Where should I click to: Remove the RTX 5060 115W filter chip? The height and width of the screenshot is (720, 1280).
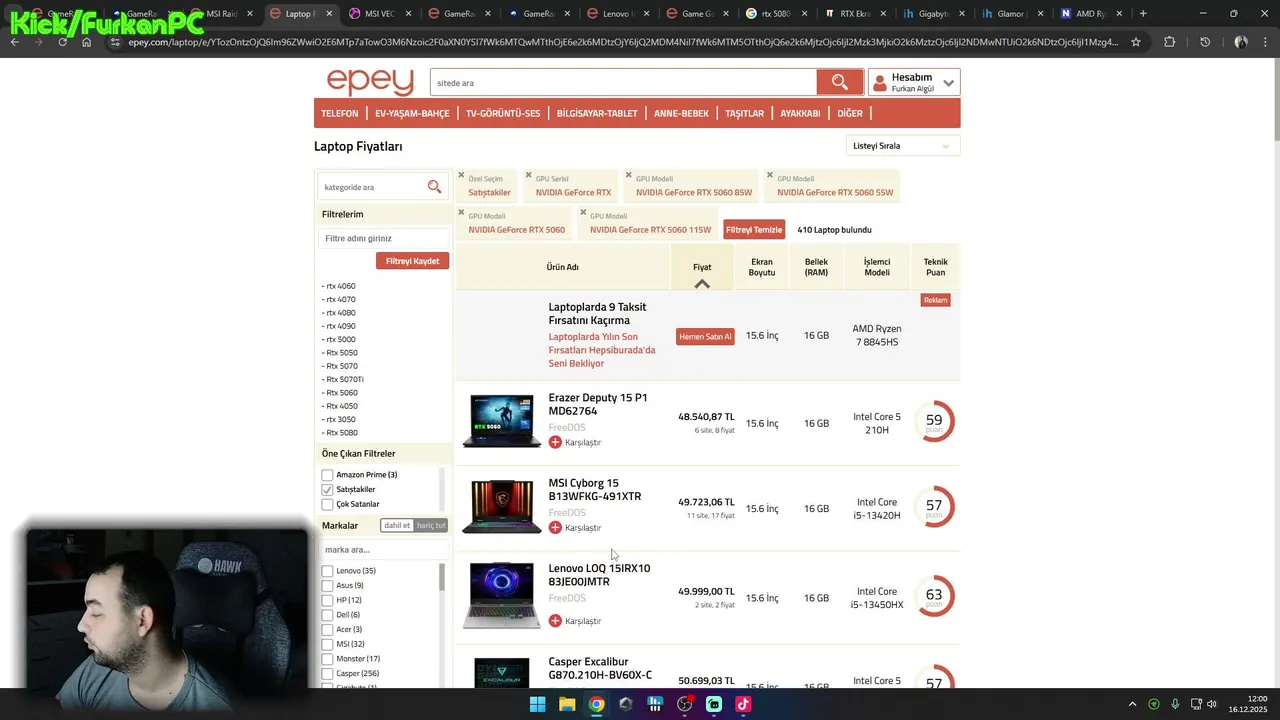(x=583, y=212)
